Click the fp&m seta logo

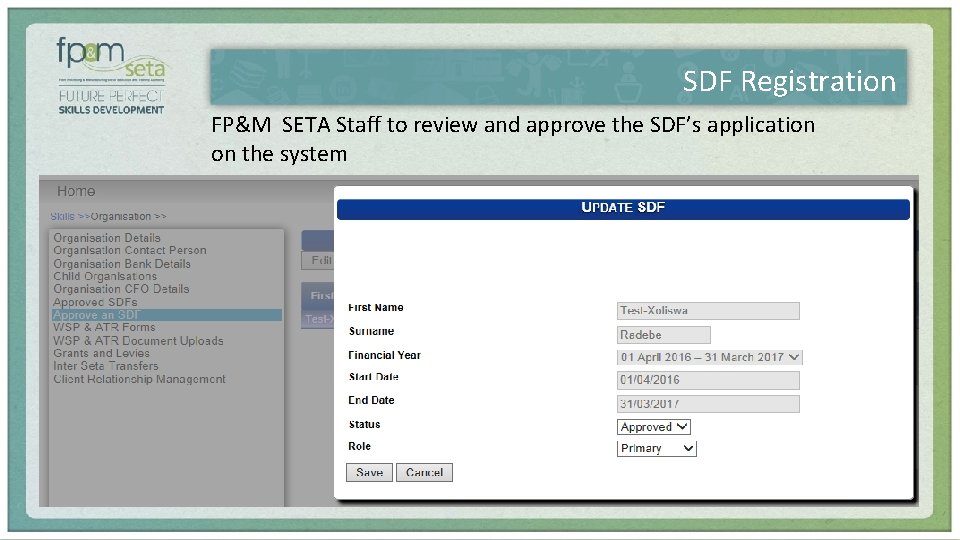(x=111, y=76)
